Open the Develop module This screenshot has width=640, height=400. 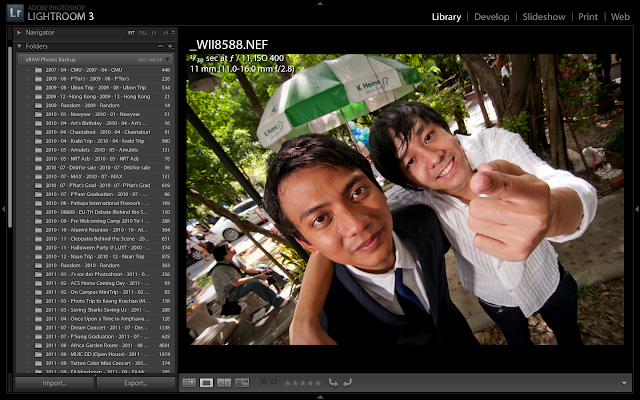point(492,17)
